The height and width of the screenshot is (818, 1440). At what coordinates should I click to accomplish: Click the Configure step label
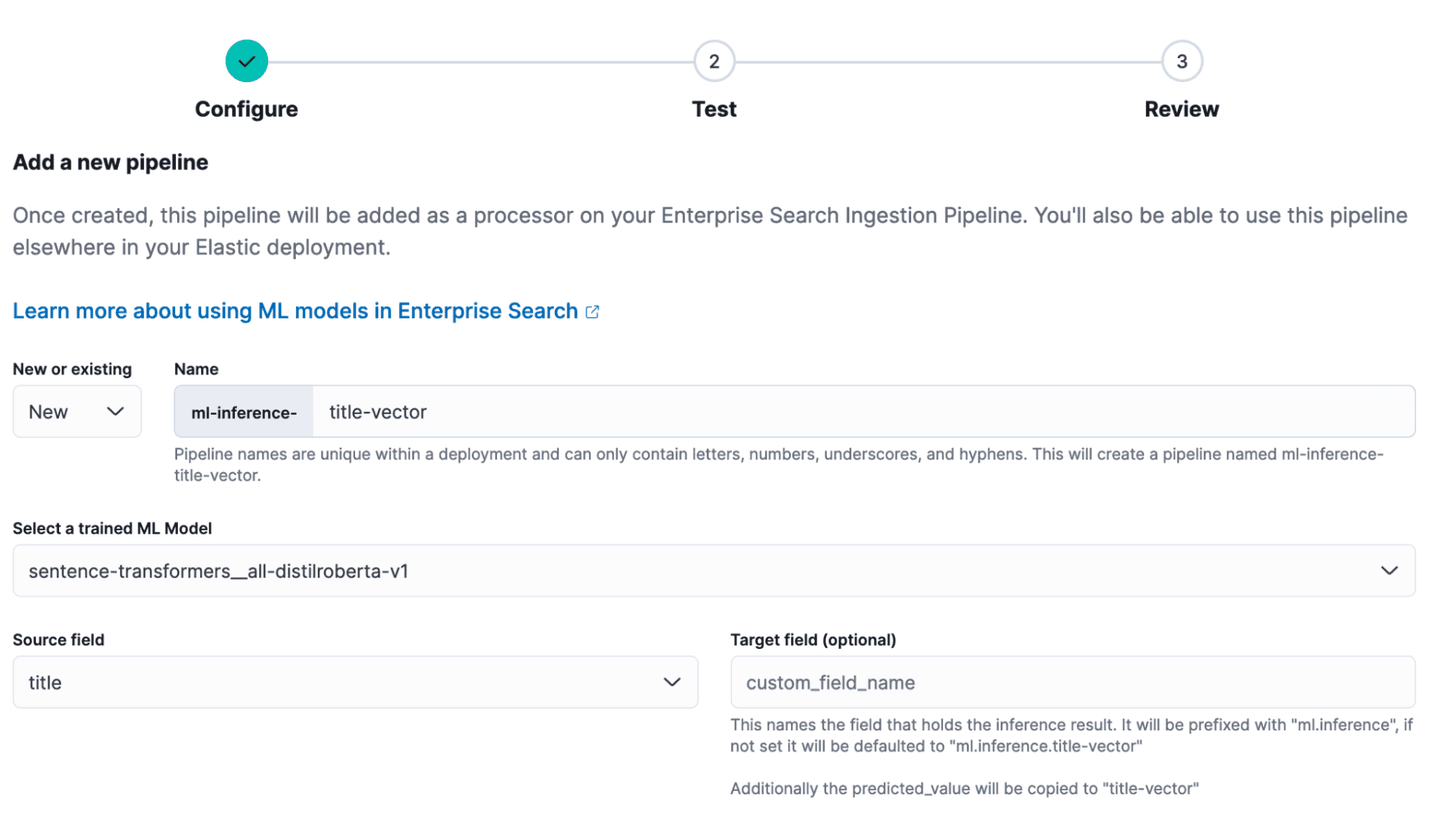tap(246, 108)
